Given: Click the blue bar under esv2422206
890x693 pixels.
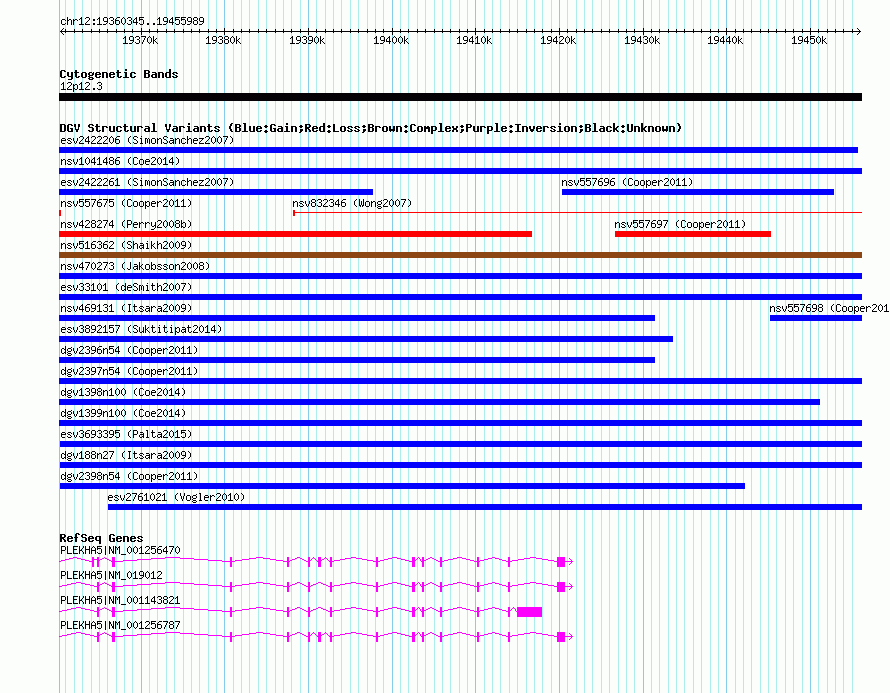Looking at the screenshot, I should [x=459, y=150].
